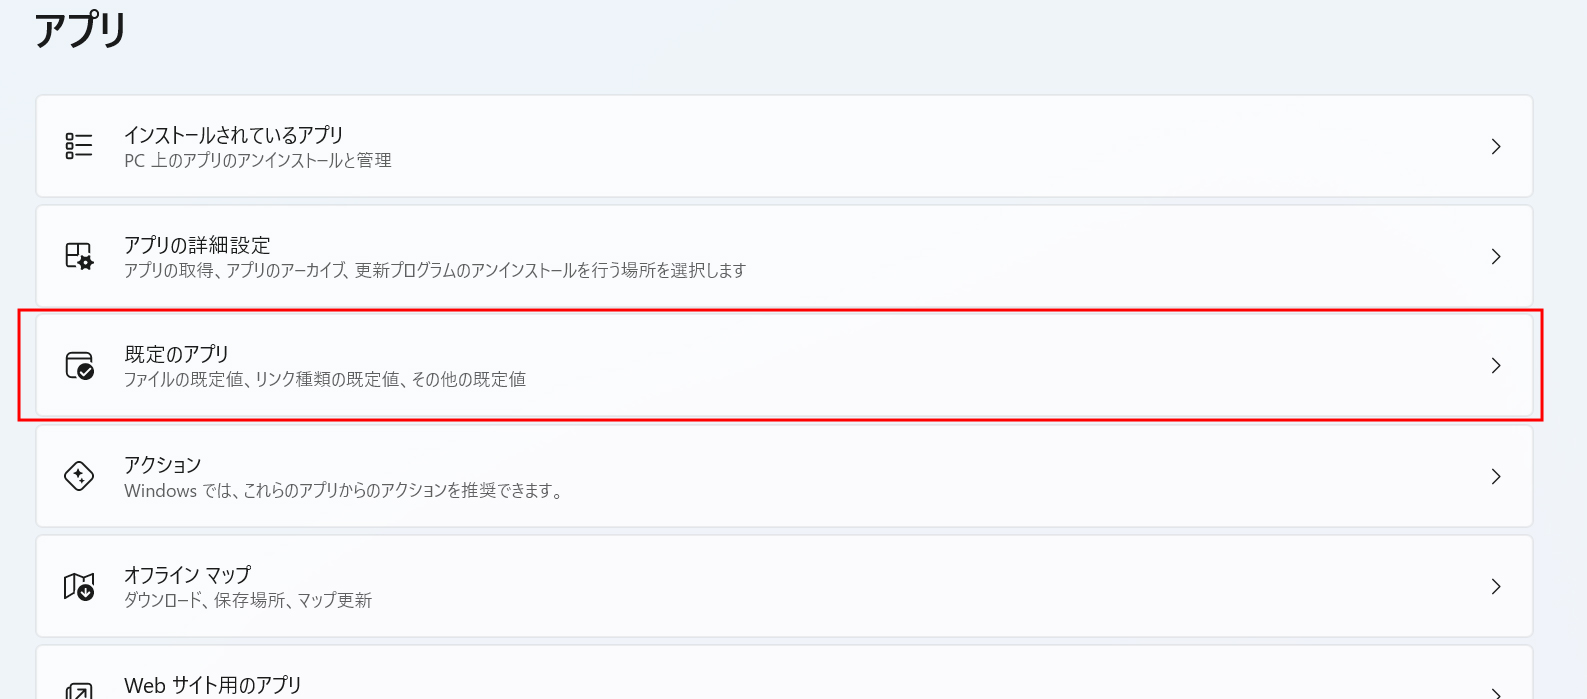
Task: Click the Web サイト用のアプリ icon
Action: pyautogui.click(x=79, y=690)
